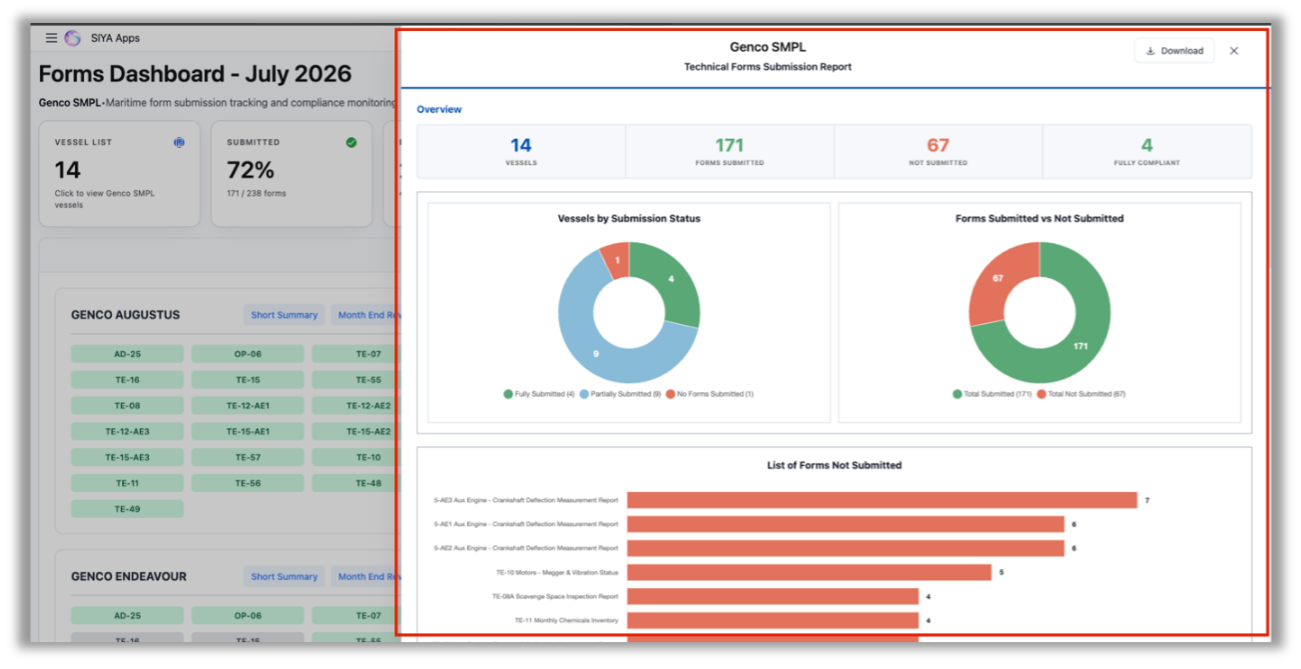Click the Forms Dashboard - July 2026 title

click(195, 74)
